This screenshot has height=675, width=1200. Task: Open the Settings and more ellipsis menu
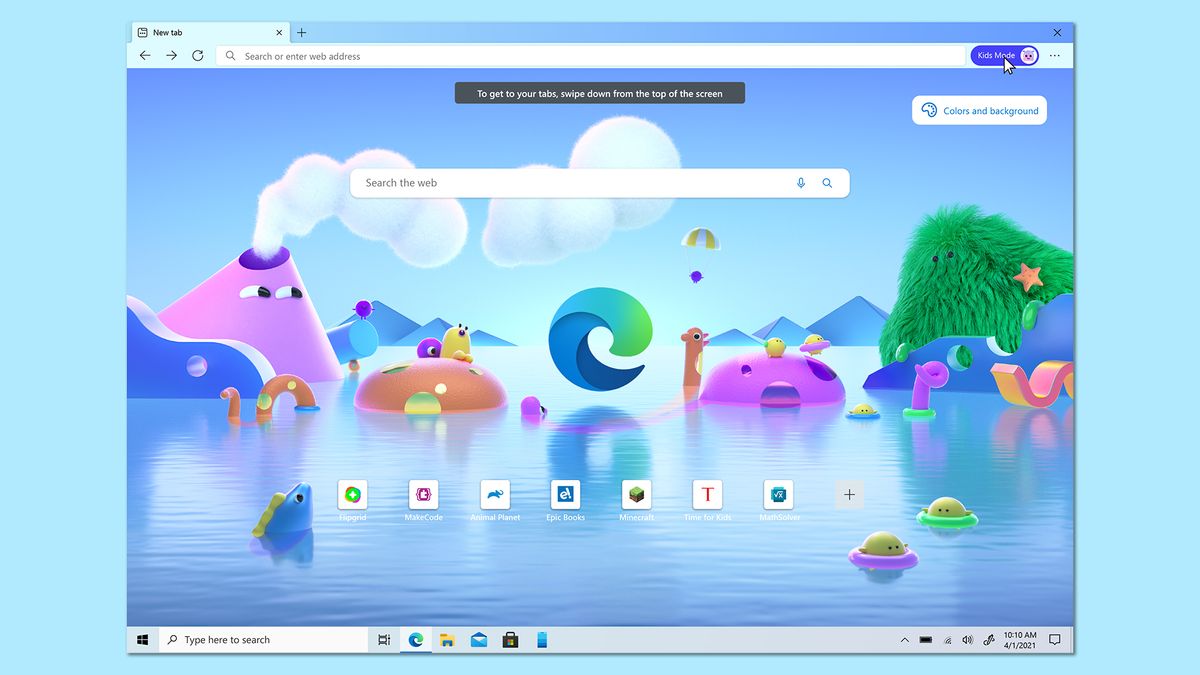point(1055,56)
